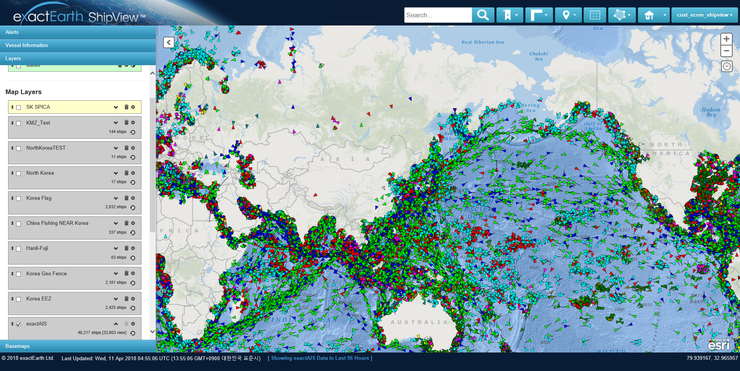
Task: Select the Layers panel section
Action: pos(78,59)
